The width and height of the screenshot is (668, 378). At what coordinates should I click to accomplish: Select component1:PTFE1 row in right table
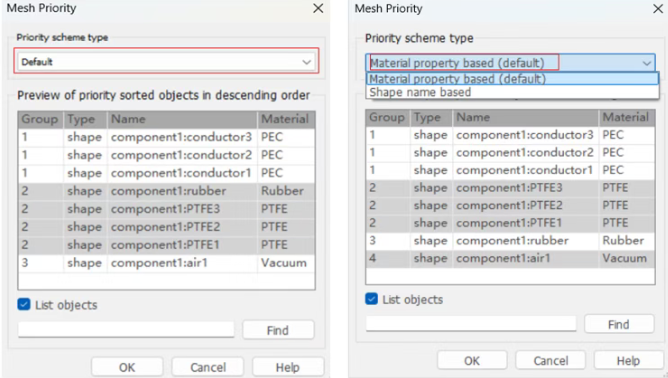(510, 223)
